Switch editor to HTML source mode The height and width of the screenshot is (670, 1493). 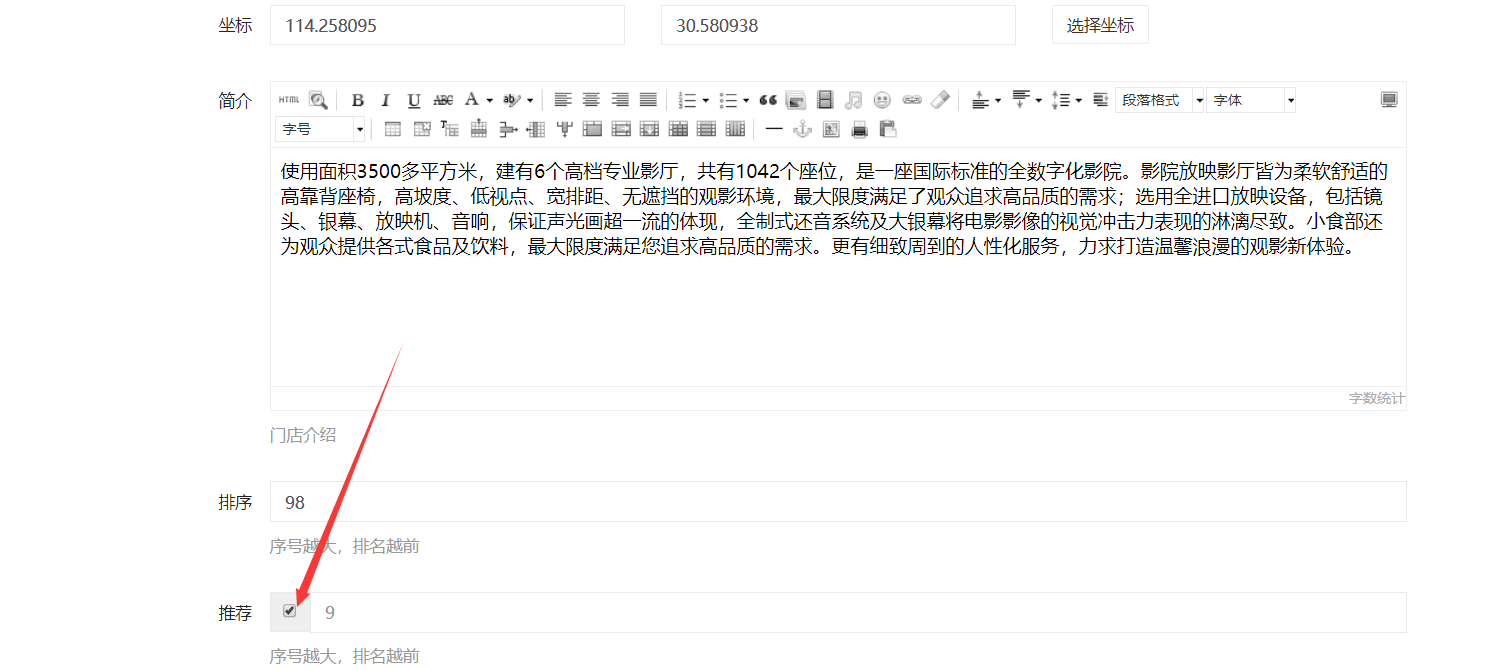pyautogui.click(x=289, y=100)
